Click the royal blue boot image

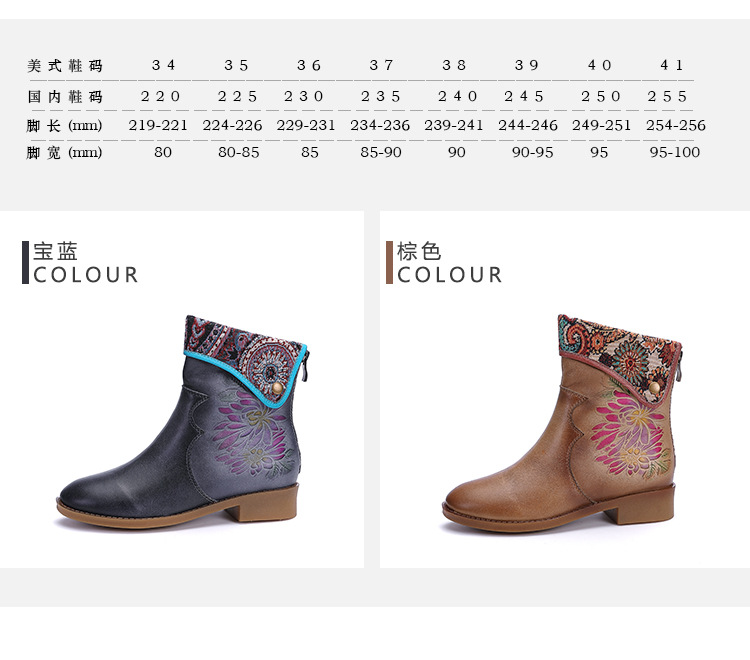pyautogui.click(x=183, y=421)
